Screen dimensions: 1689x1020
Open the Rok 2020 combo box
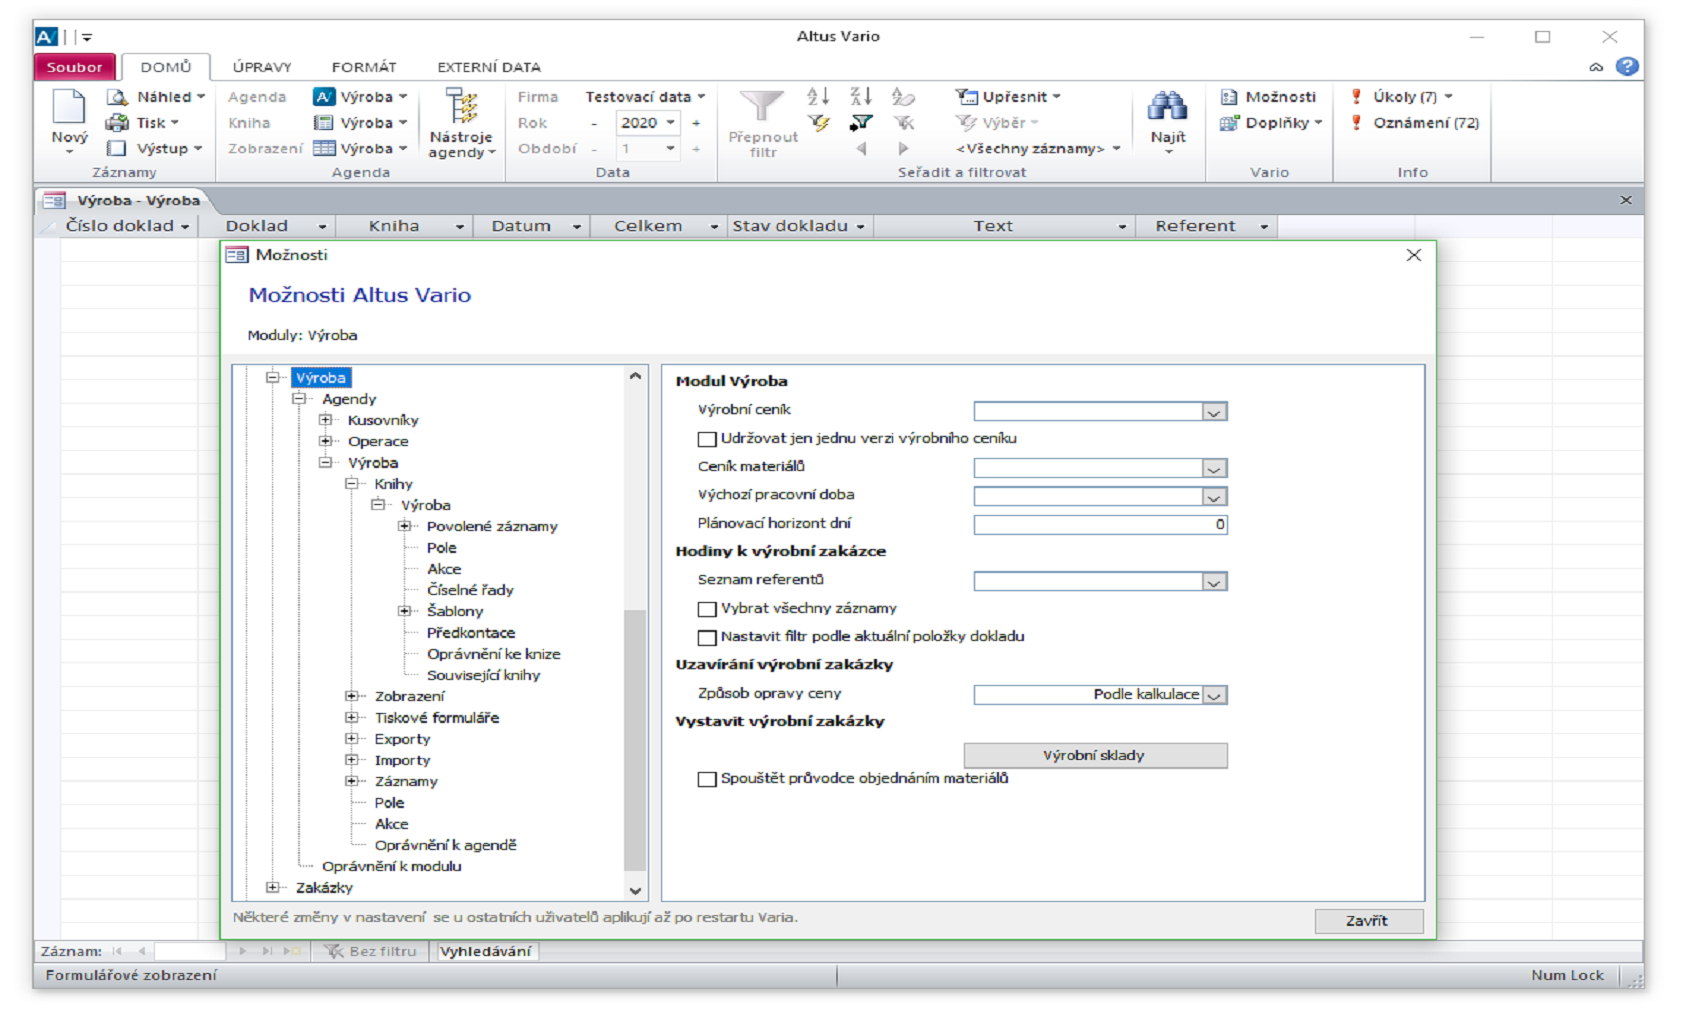tap(648, 123)
